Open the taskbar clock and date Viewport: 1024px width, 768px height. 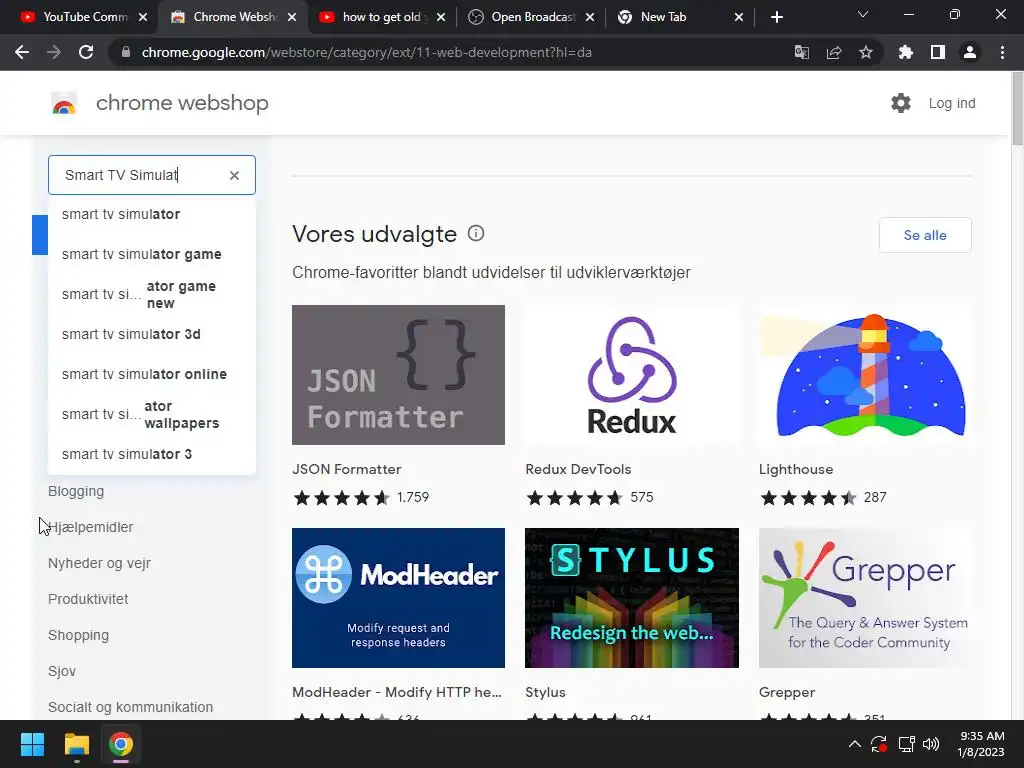click(x=981, y=744)
